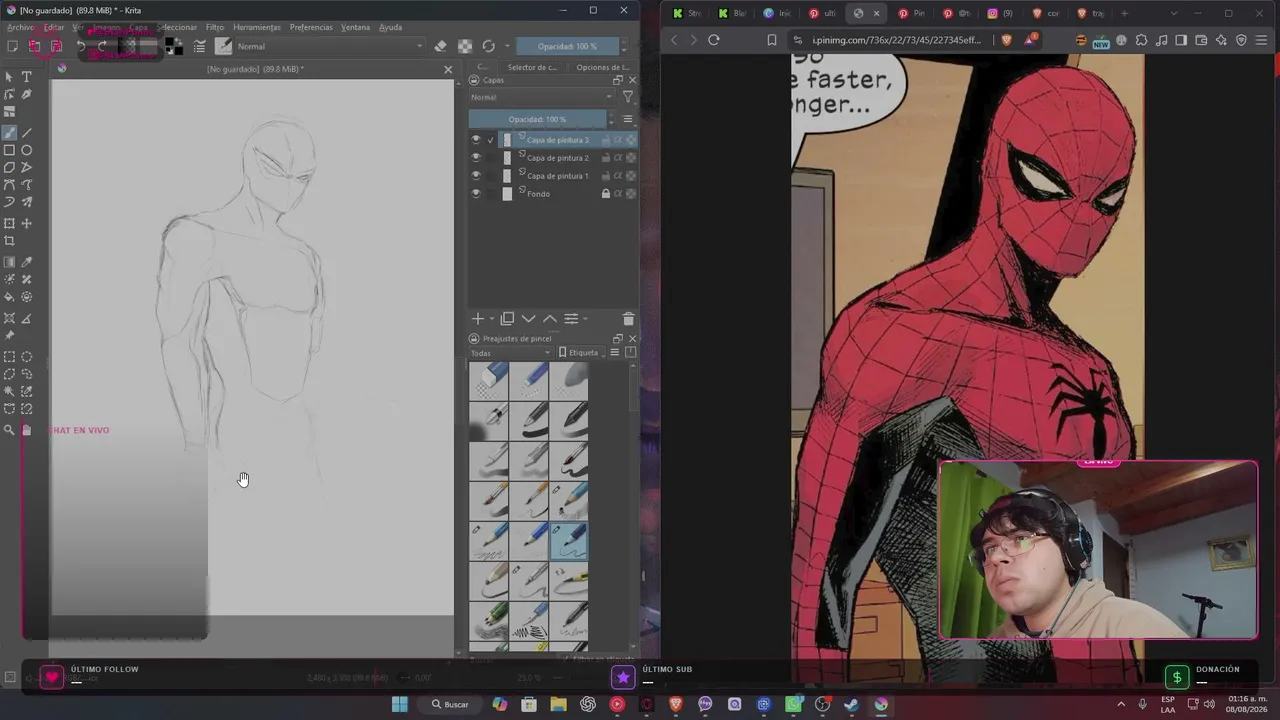Click the browser address bar URL

(x=898, y=40)
